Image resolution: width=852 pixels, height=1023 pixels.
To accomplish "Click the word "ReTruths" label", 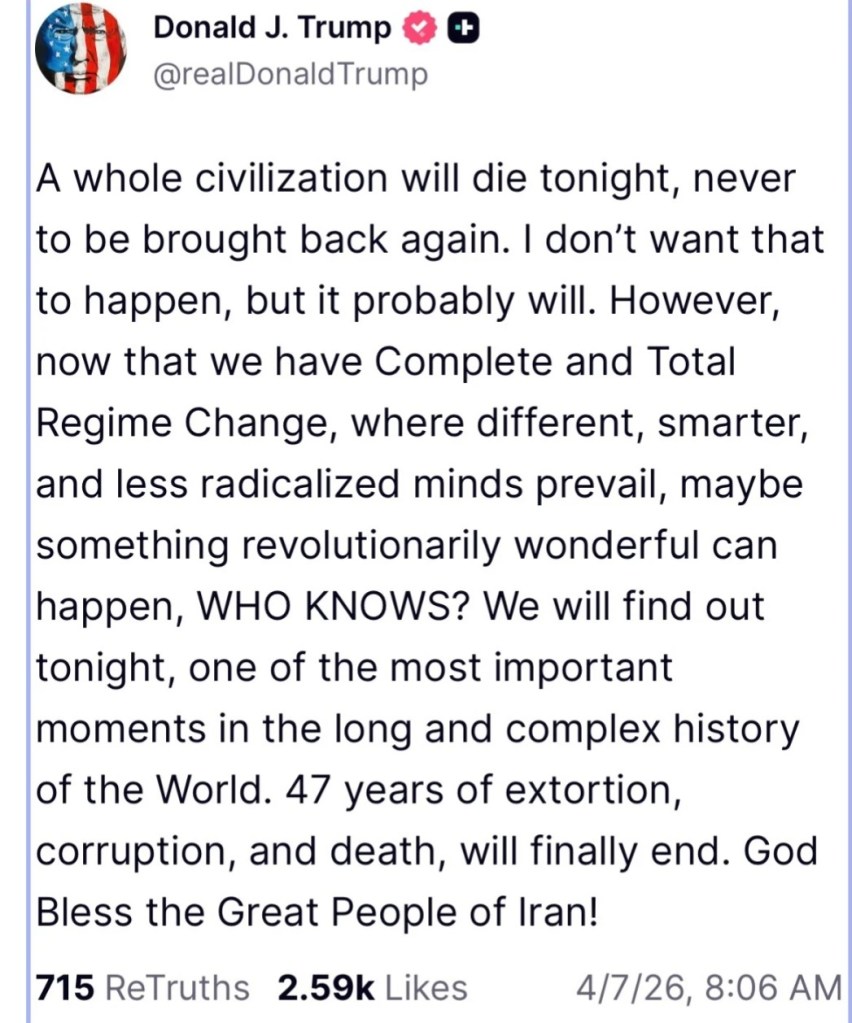I will coord(177,988).
